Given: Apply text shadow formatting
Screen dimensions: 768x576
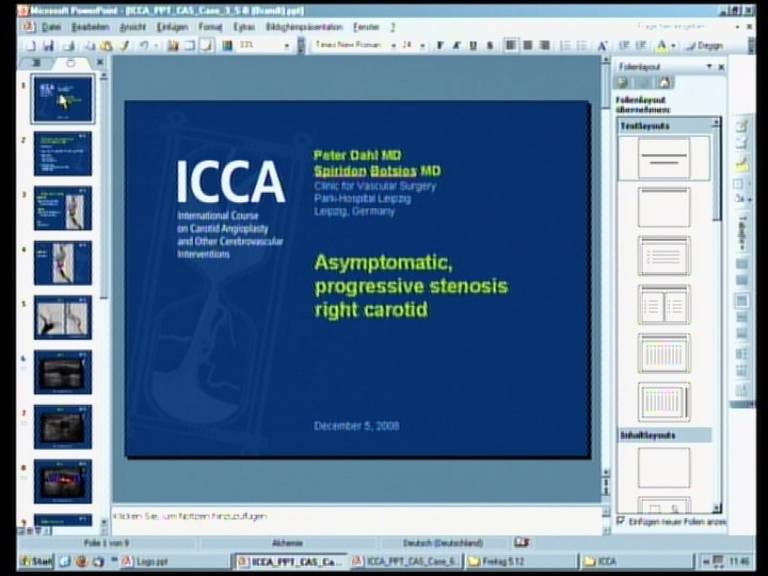Looking at the screenshot, I should pyautogui.click(x=489, y=46).
